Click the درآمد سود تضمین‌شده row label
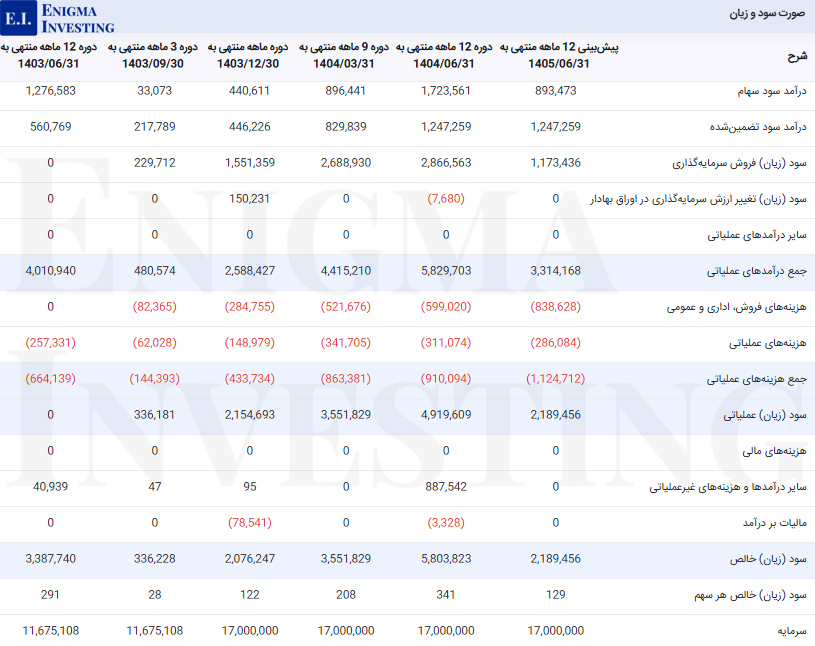Image resolution: width=815 pixels, height=646 pixels. click(762, 127)
